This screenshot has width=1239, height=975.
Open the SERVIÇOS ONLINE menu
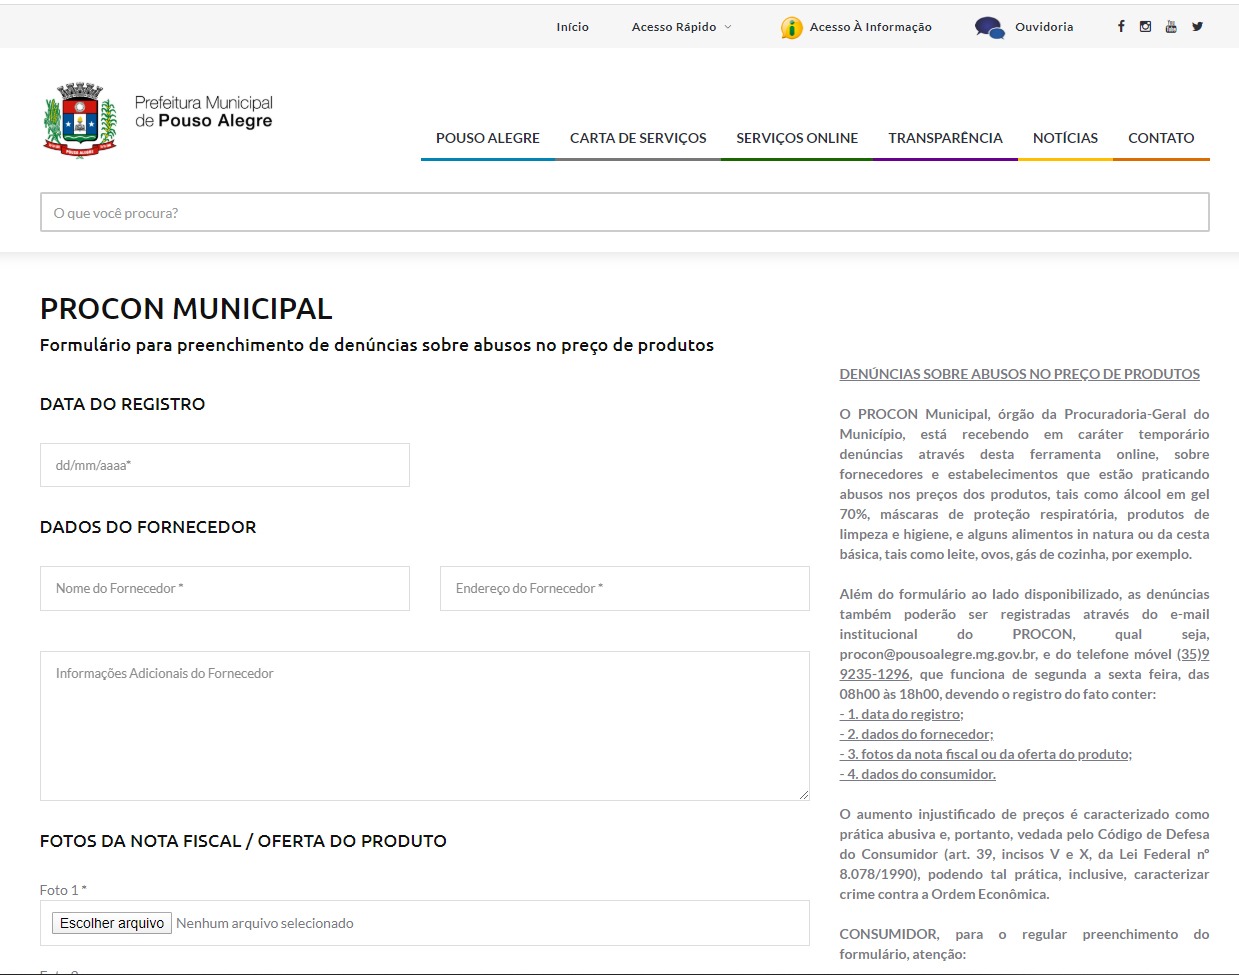[797, 139]
